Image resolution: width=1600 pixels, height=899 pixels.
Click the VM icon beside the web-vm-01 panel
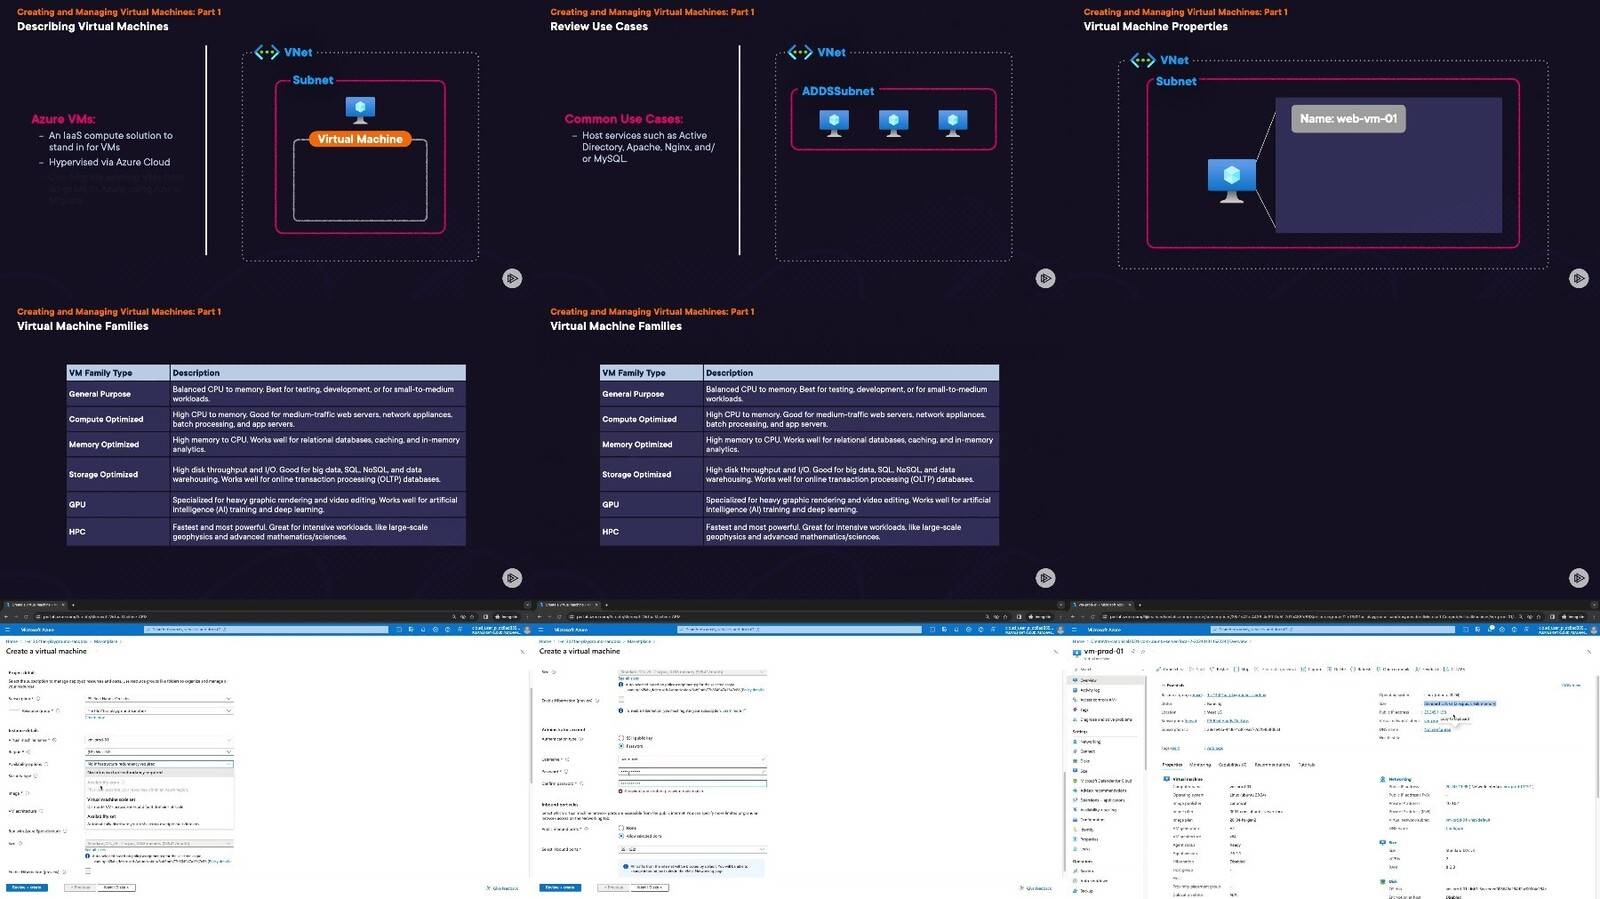pos(1232,180)
